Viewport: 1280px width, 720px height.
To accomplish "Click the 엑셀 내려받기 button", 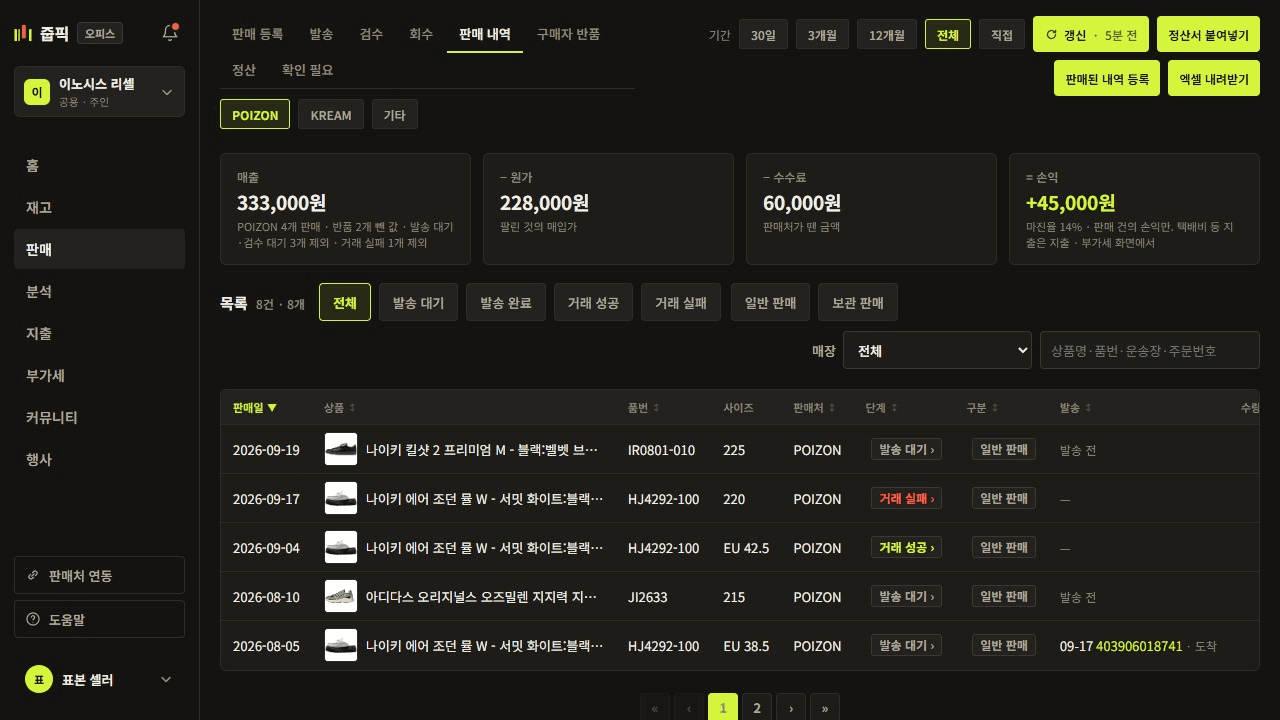I will (1214, 78).
